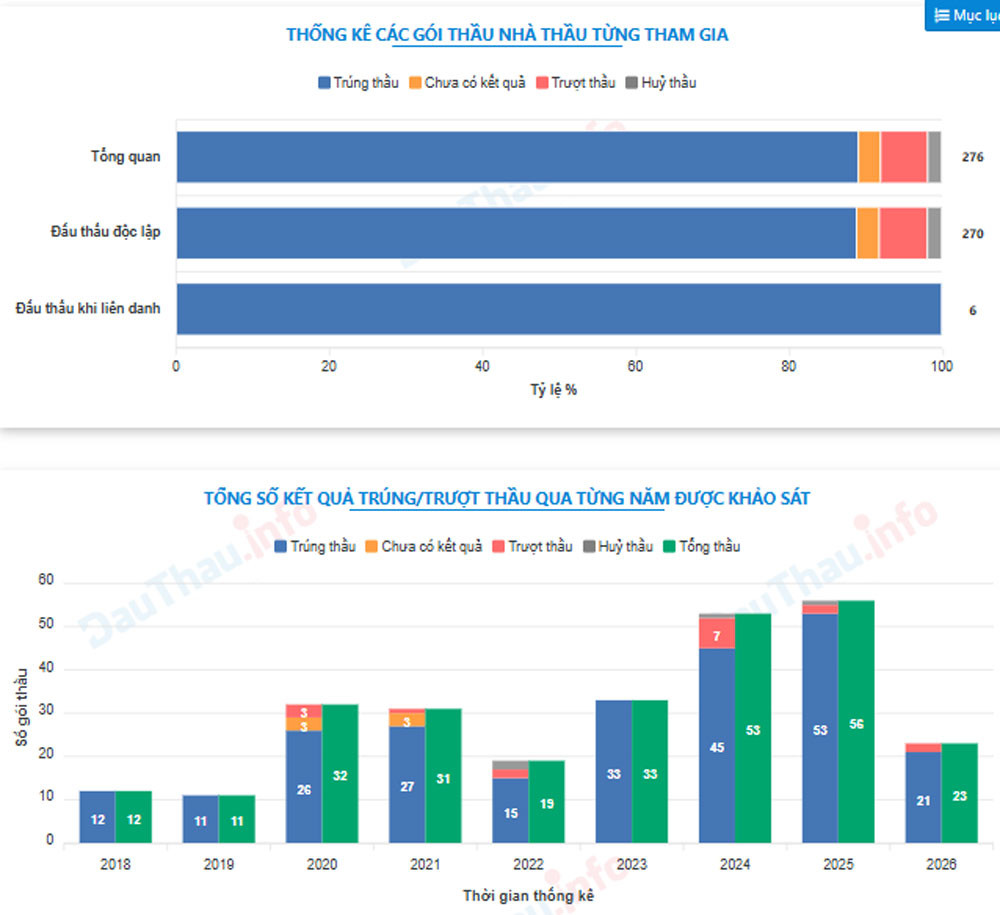Click the 2021 green bar labeled 31

443,776
